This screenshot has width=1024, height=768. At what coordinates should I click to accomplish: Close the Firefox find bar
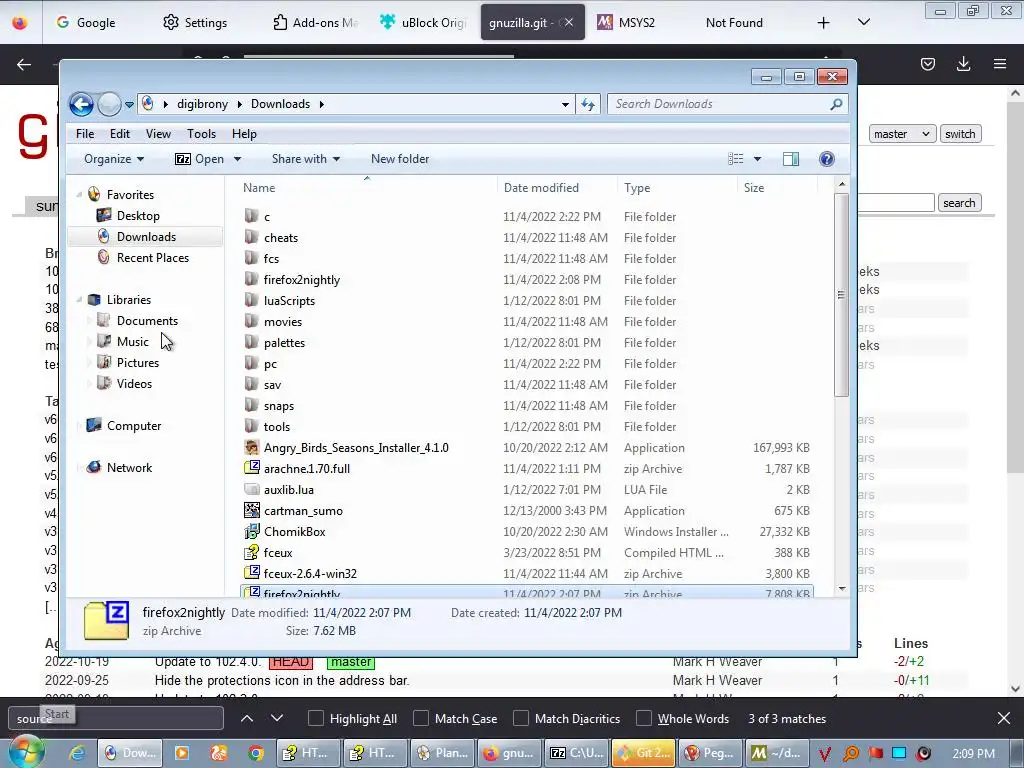pos(1004,718)
